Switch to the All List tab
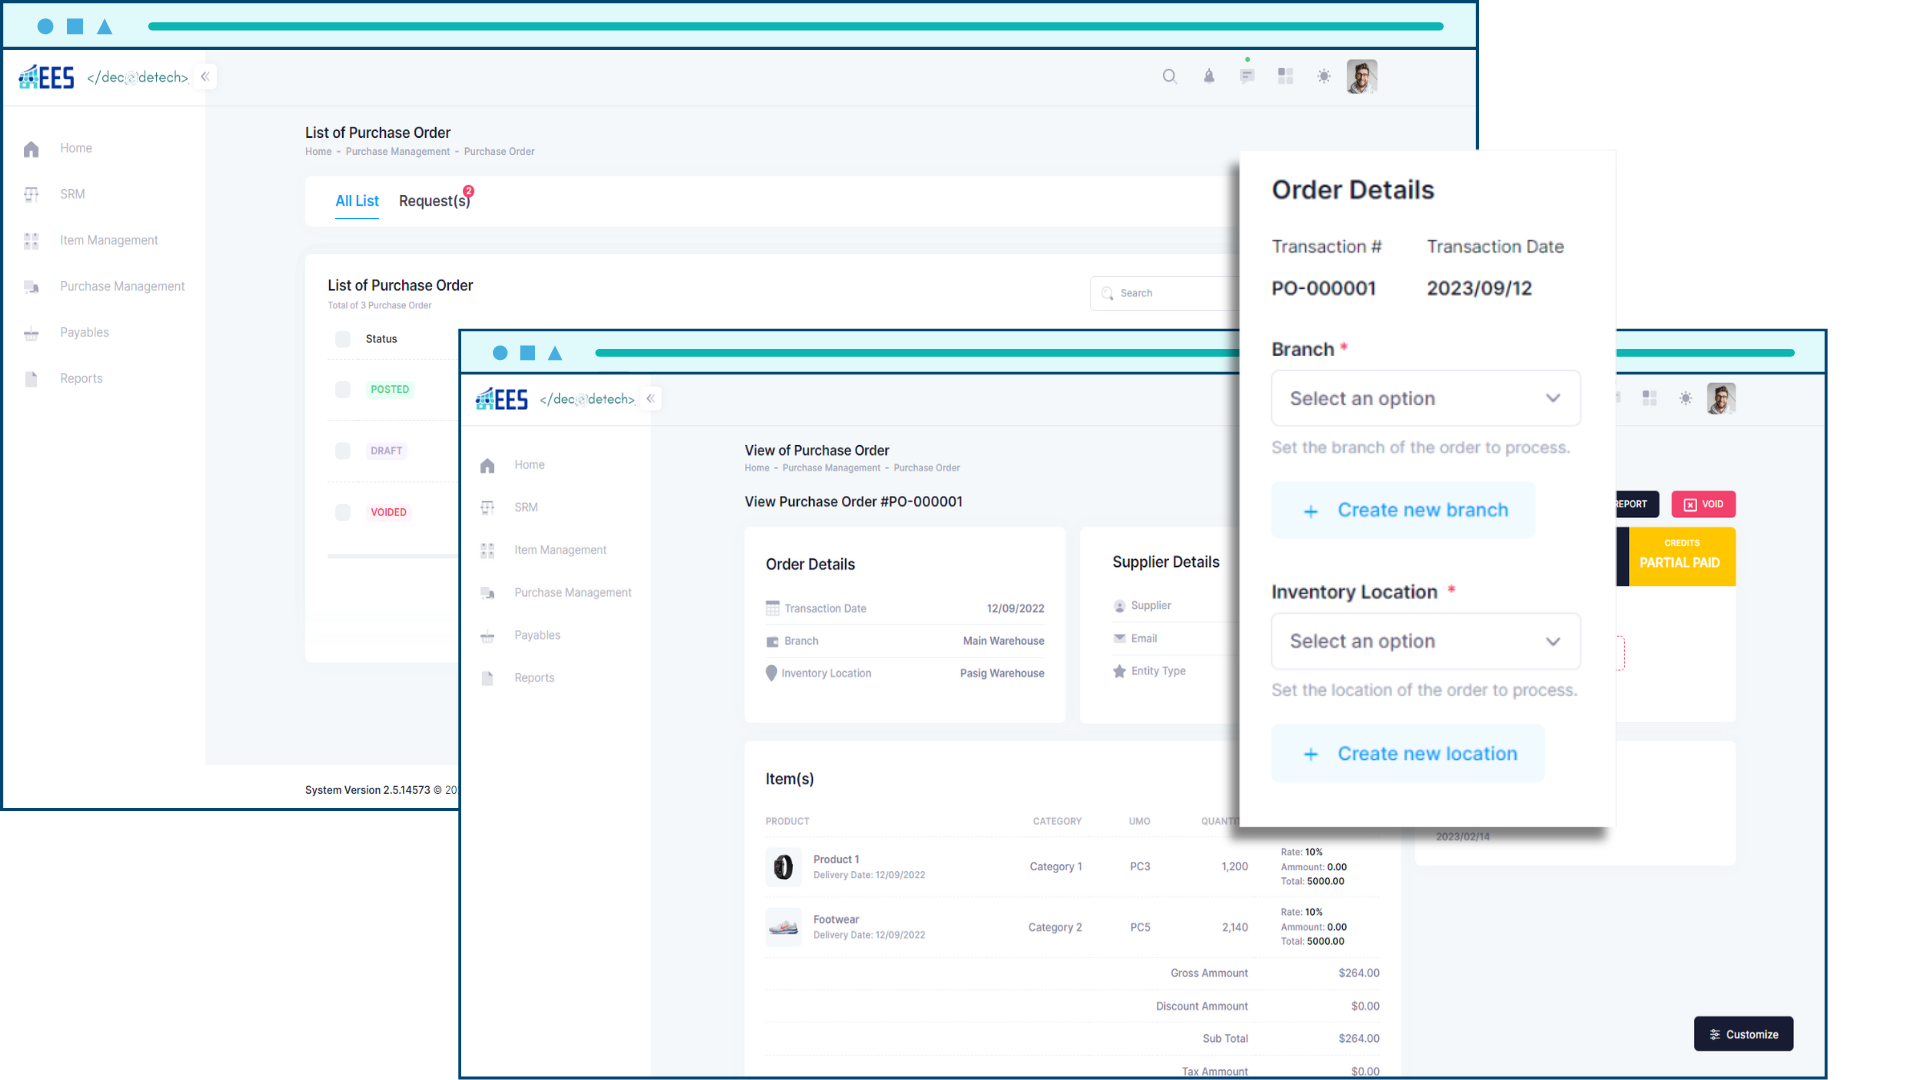The width and height of the screenshot is (1920, 1080). pyautogui.click(x=356, y=200)
